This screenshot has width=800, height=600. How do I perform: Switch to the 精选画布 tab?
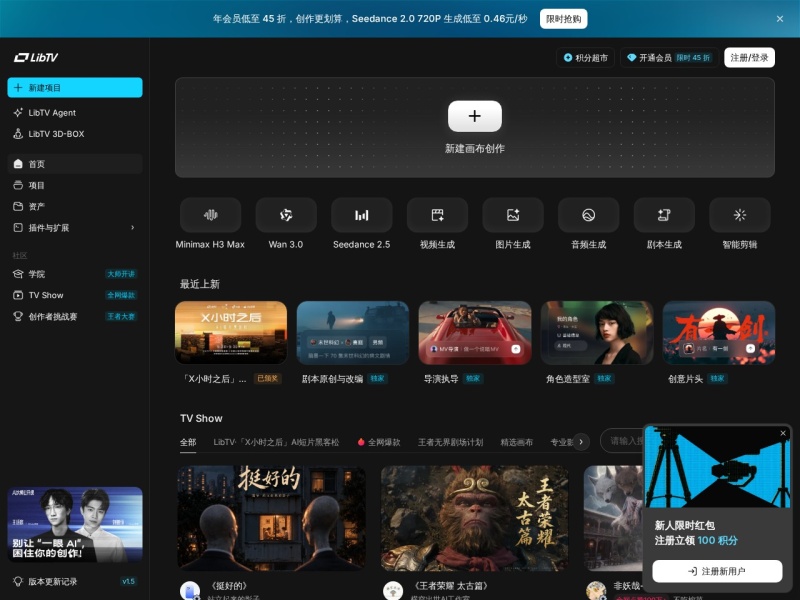tap(516, 442)
